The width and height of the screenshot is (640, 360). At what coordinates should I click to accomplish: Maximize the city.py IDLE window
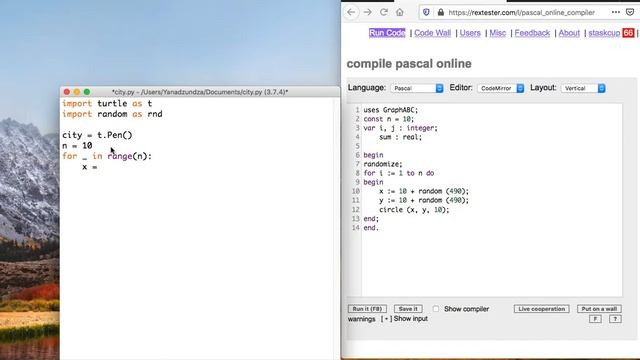87,92
